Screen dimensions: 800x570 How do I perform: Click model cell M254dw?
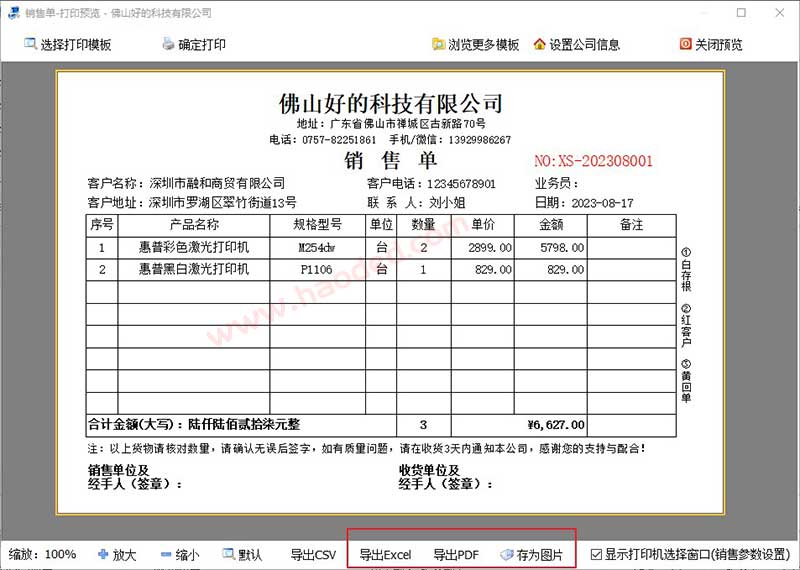317,248
